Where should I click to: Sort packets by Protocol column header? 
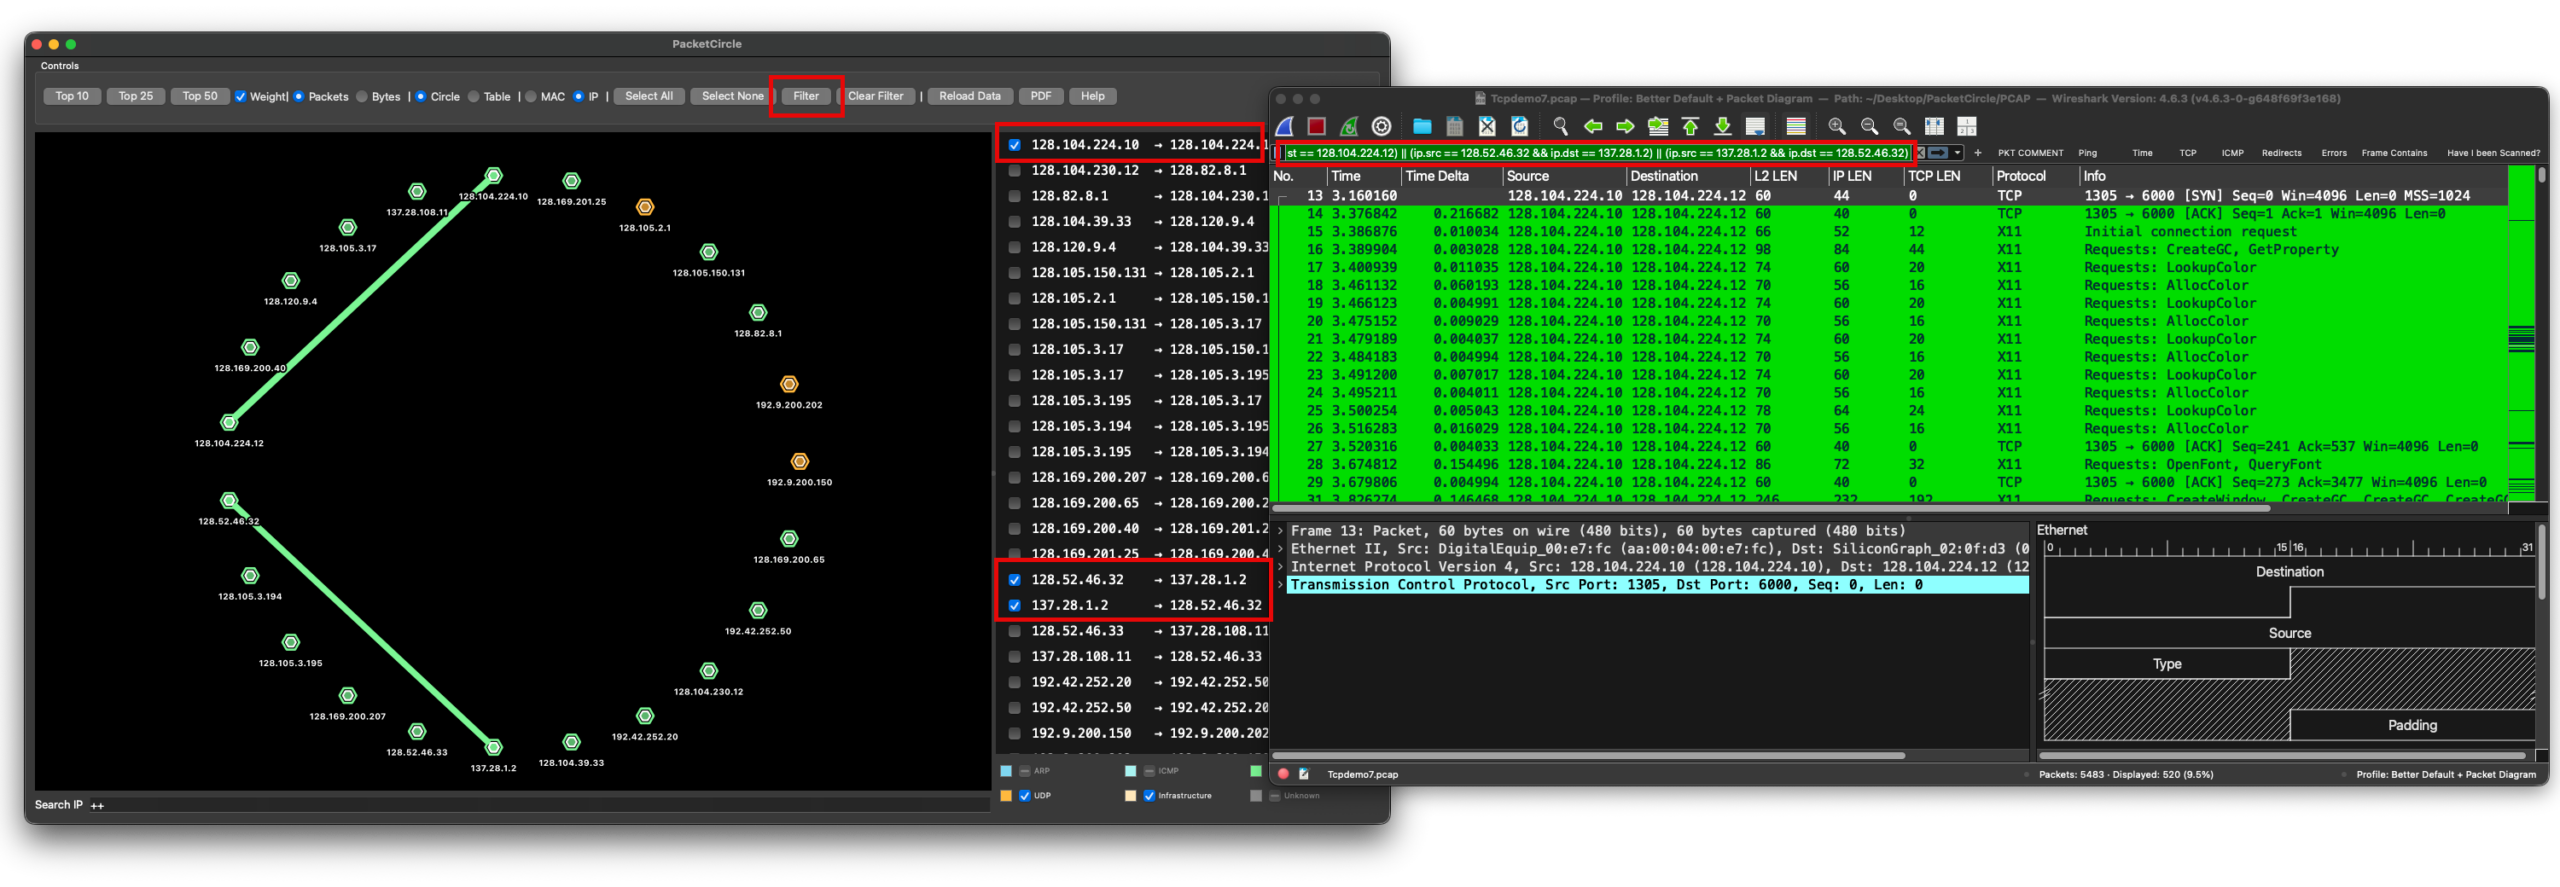[x=2034, y=176]
